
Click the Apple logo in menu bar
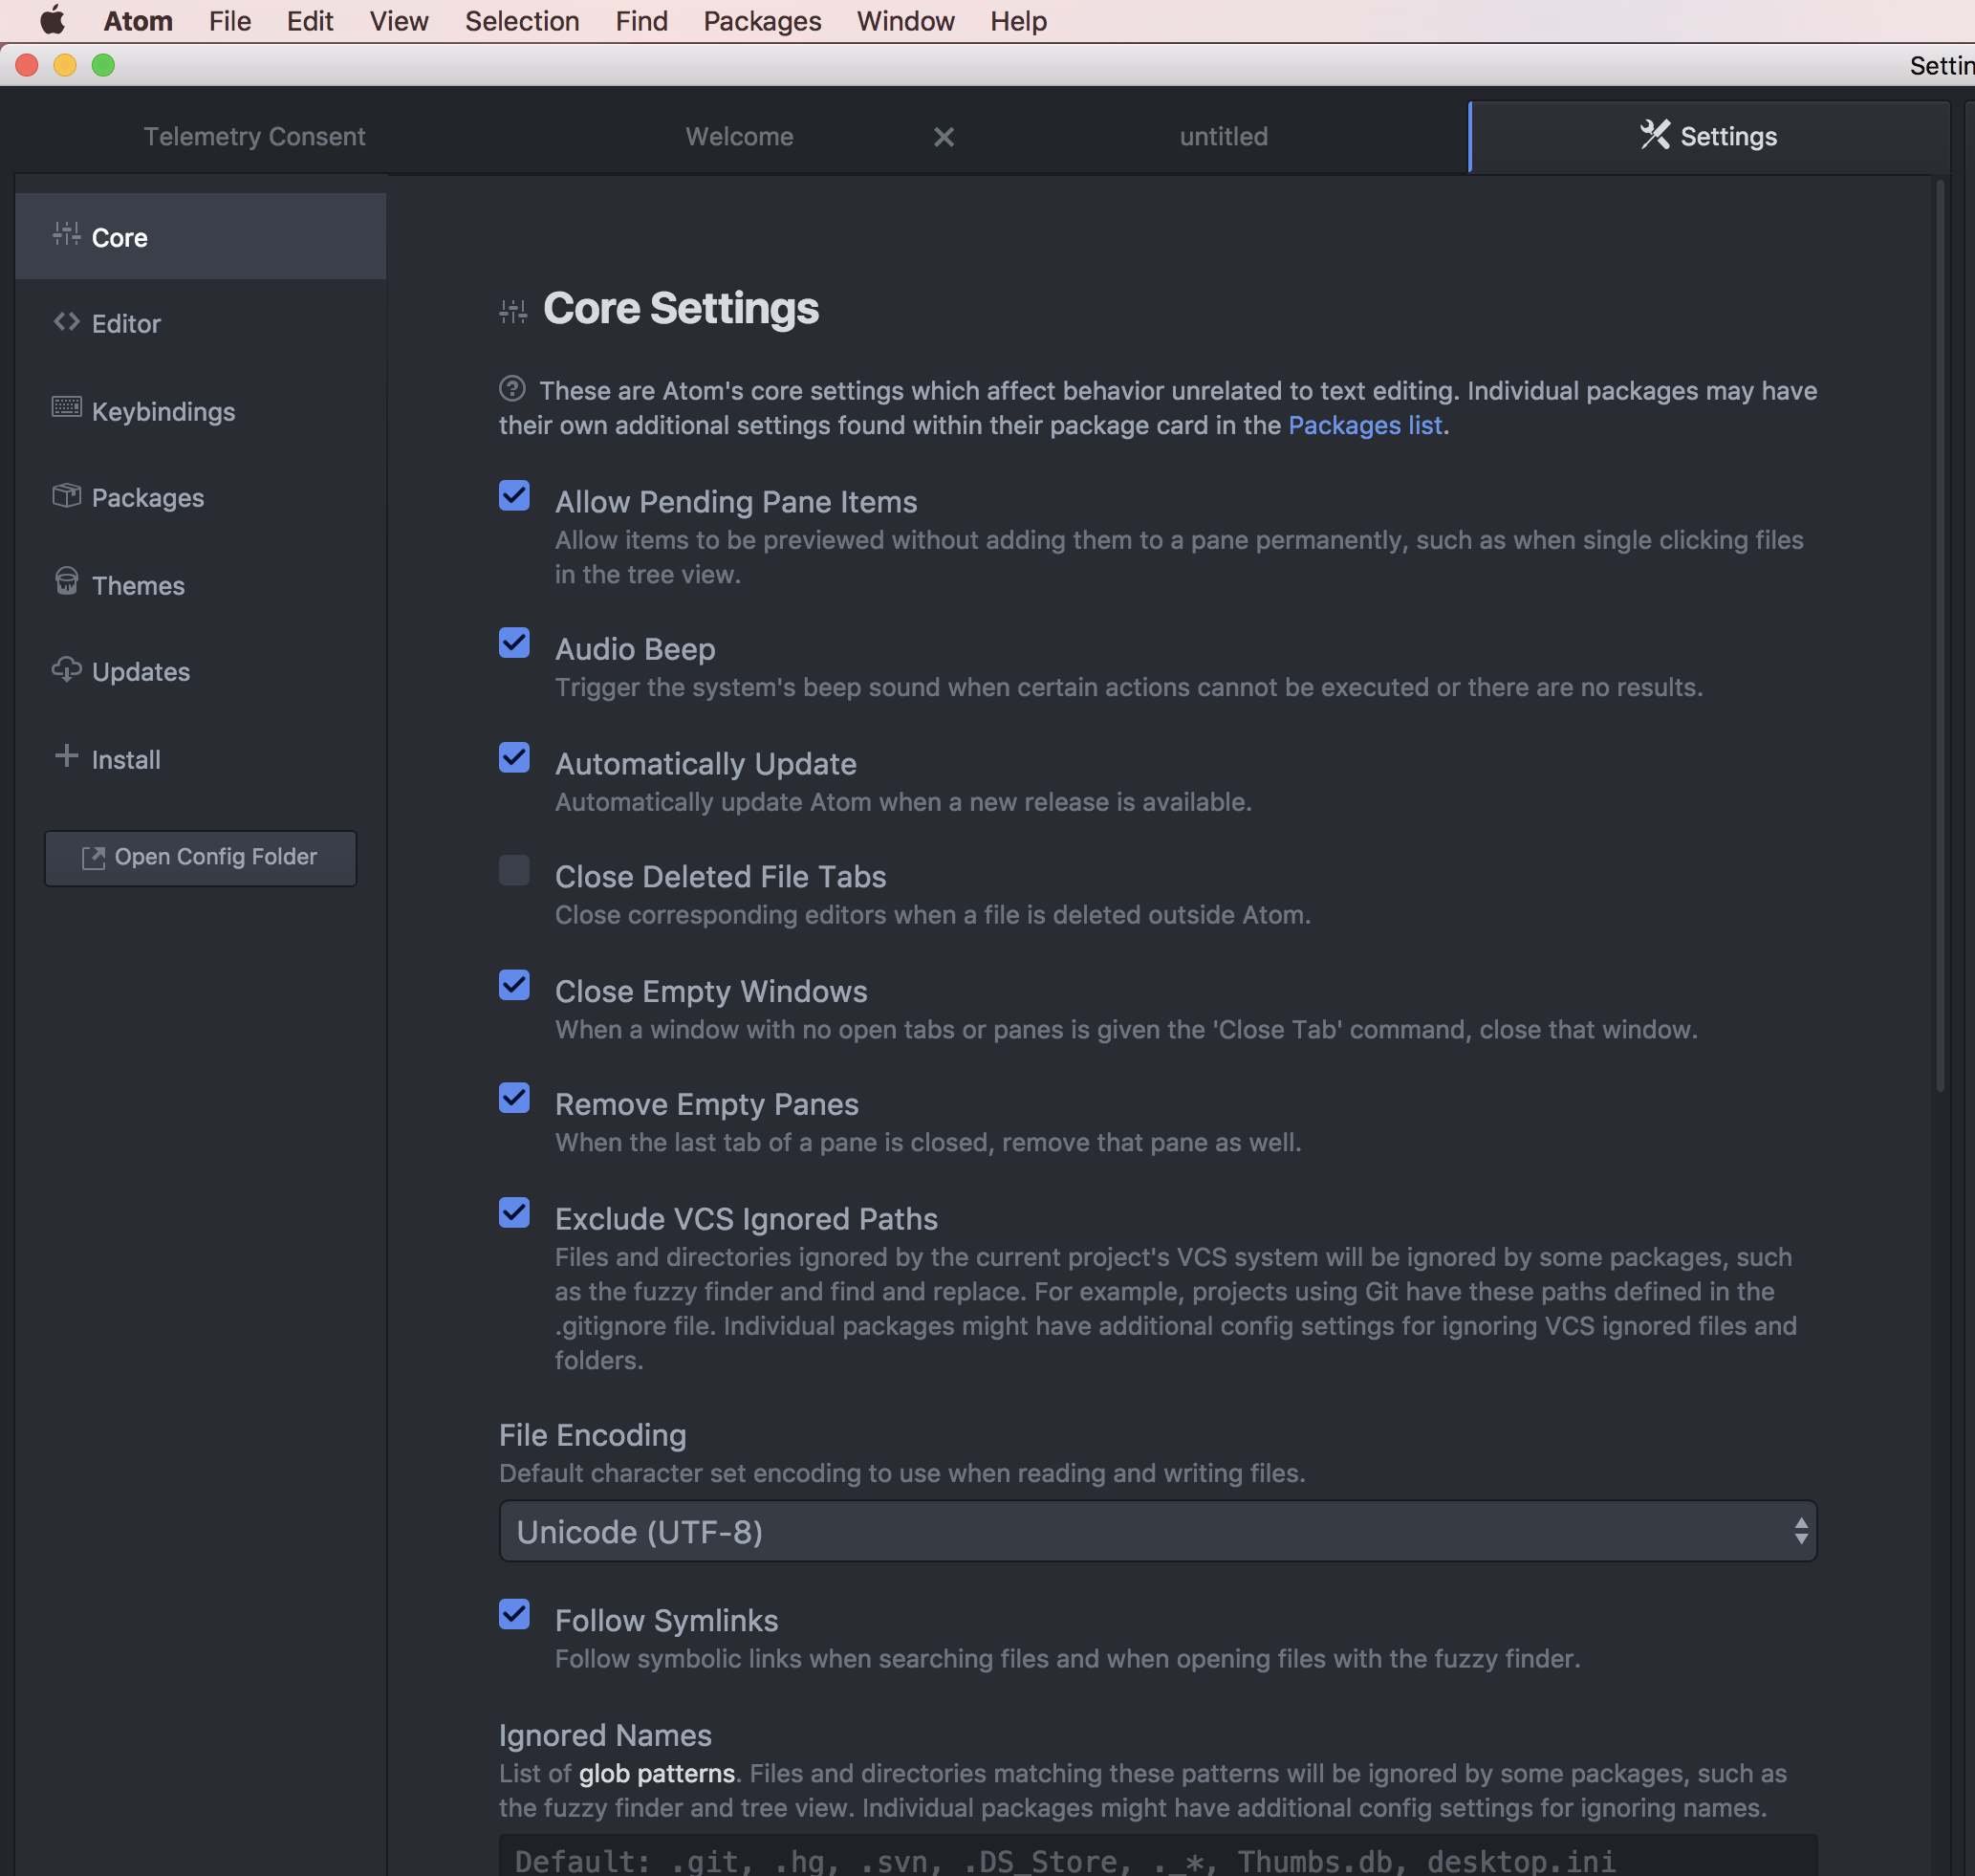click(52, 20)
